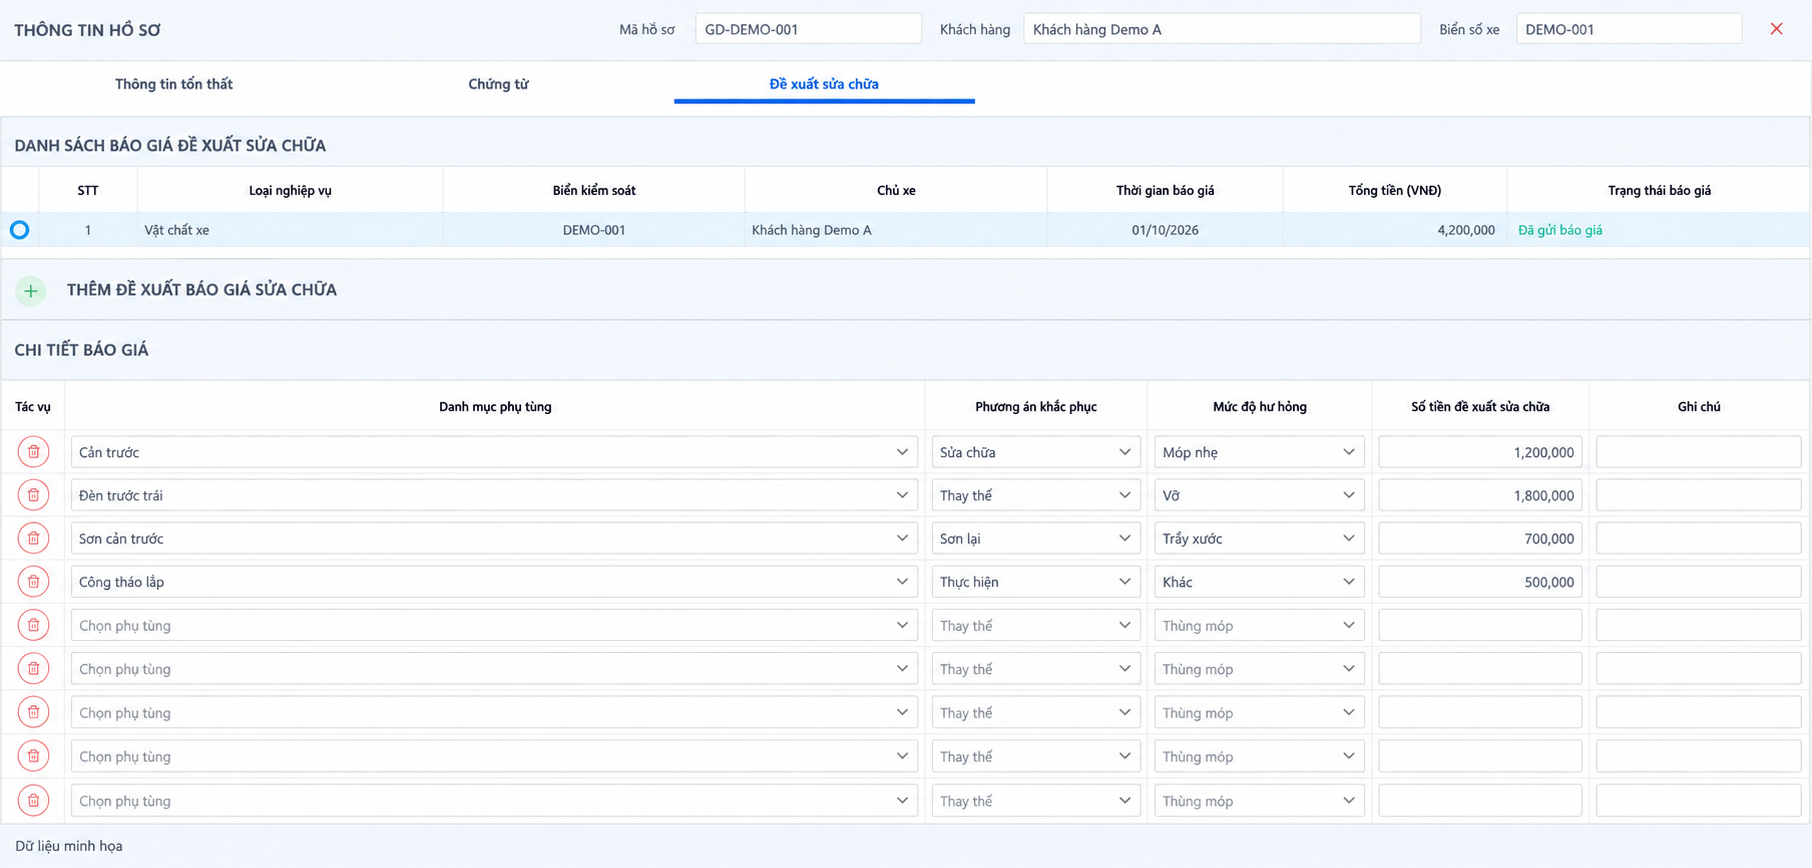The width and height of the screenshot is (1812, 868).
Task: Click the Đã gửi báo giá status
Action: click(x=1560, y=230)
